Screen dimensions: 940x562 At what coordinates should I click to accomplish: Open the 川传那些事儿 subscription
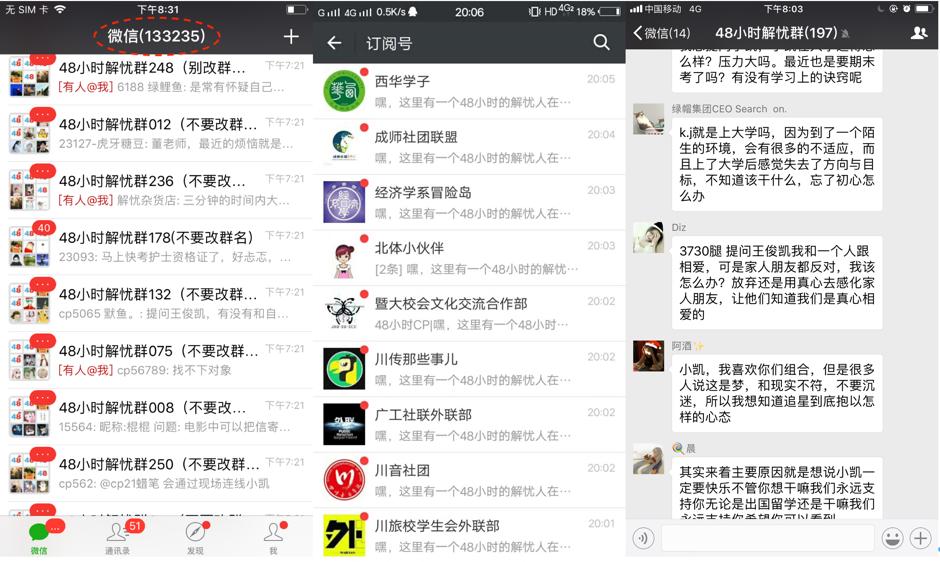[x=469, y=369]
